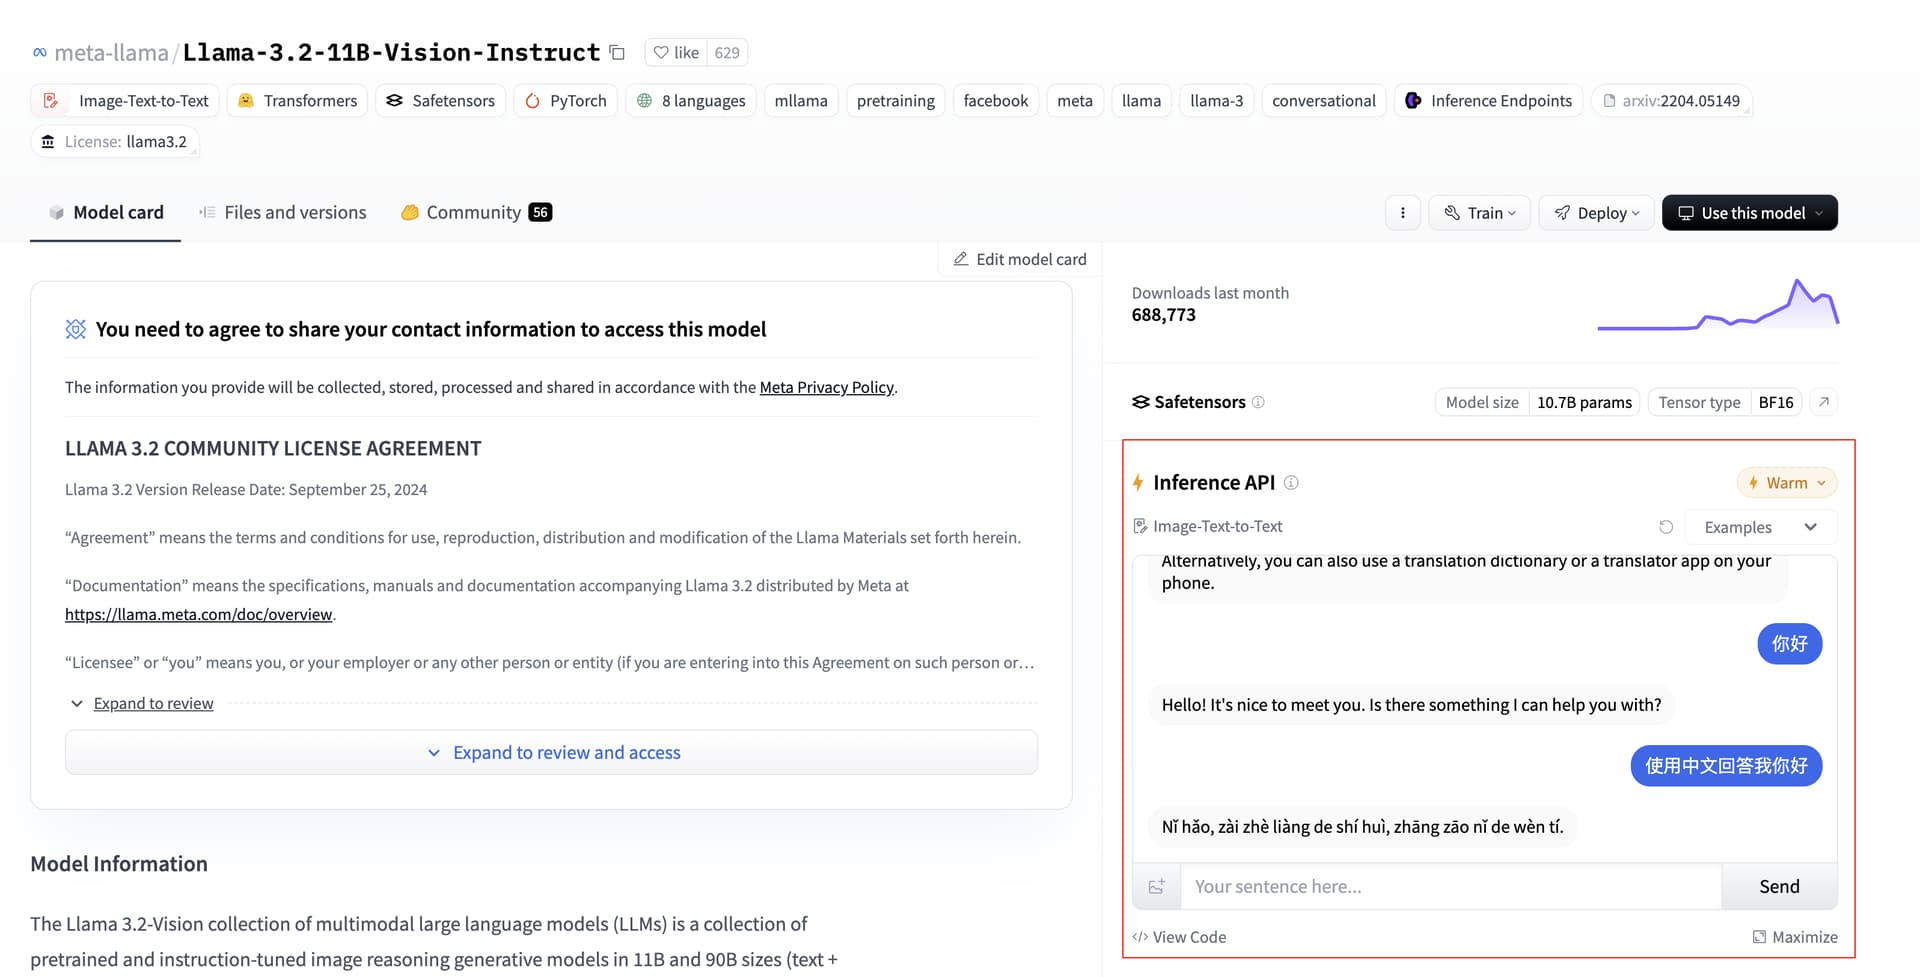The image size is (1920, 977).
Task: Switch to the Files and versions tab
Action: (x=283, y=212)
